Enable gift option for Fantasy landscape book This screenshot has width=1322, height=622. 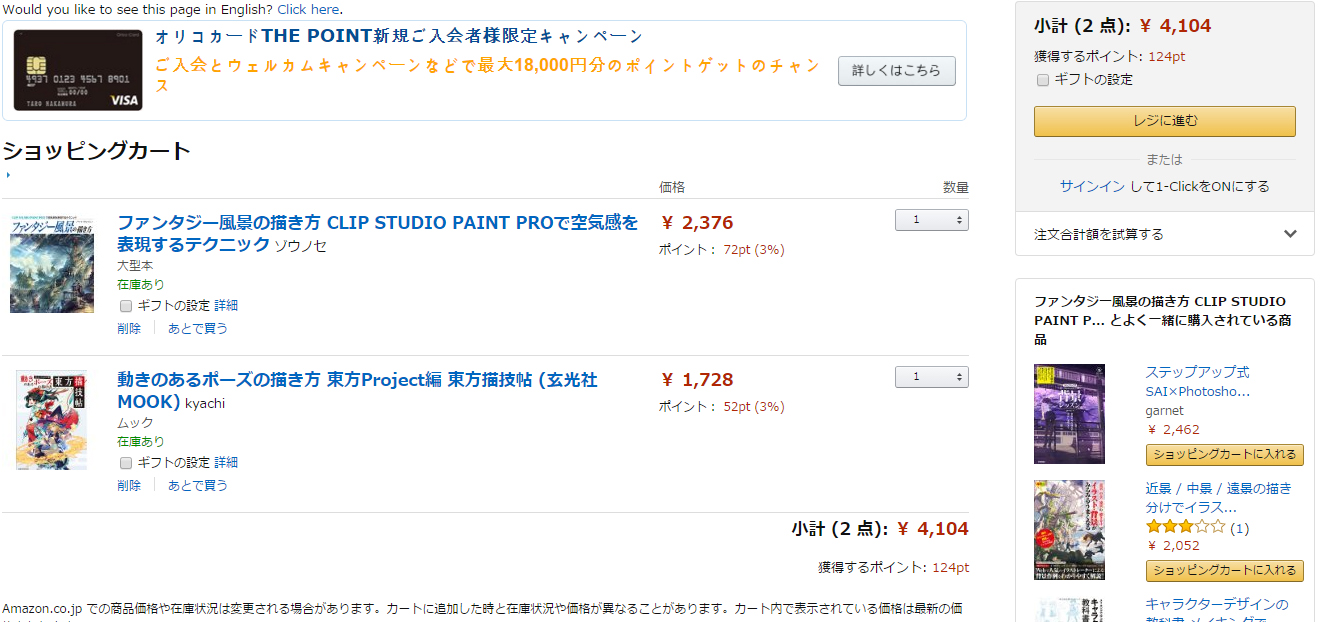(x=126, y=306)
